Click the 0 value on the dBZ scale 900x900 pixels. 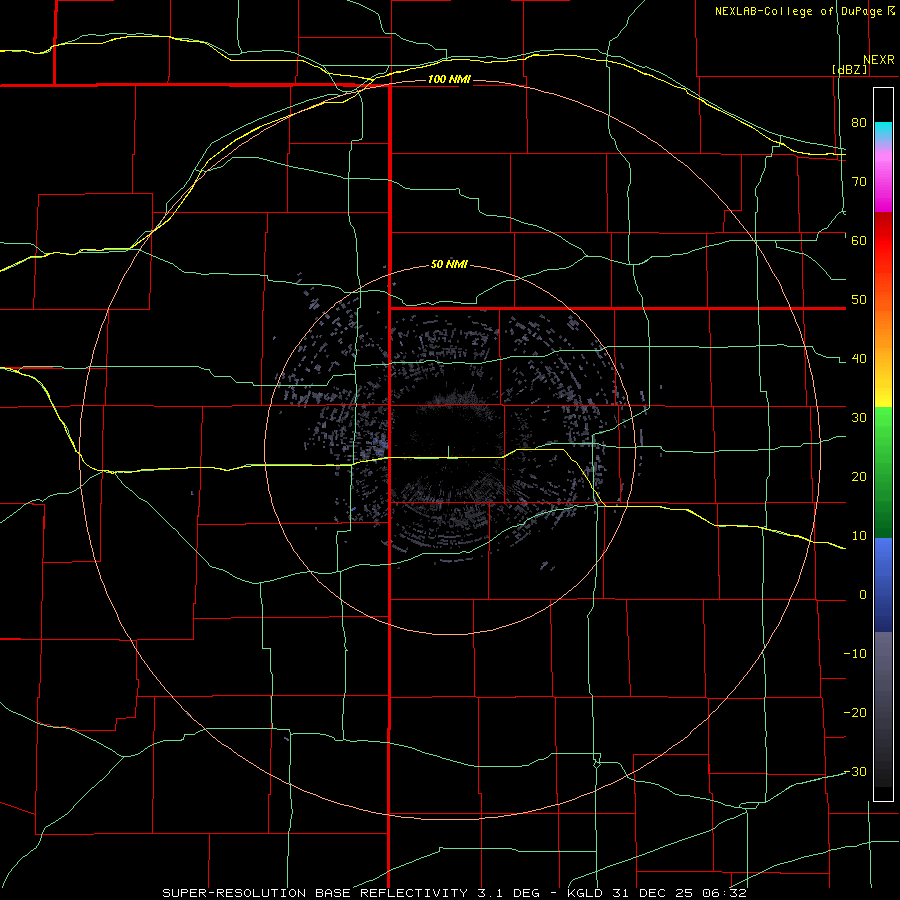(863, 595)
